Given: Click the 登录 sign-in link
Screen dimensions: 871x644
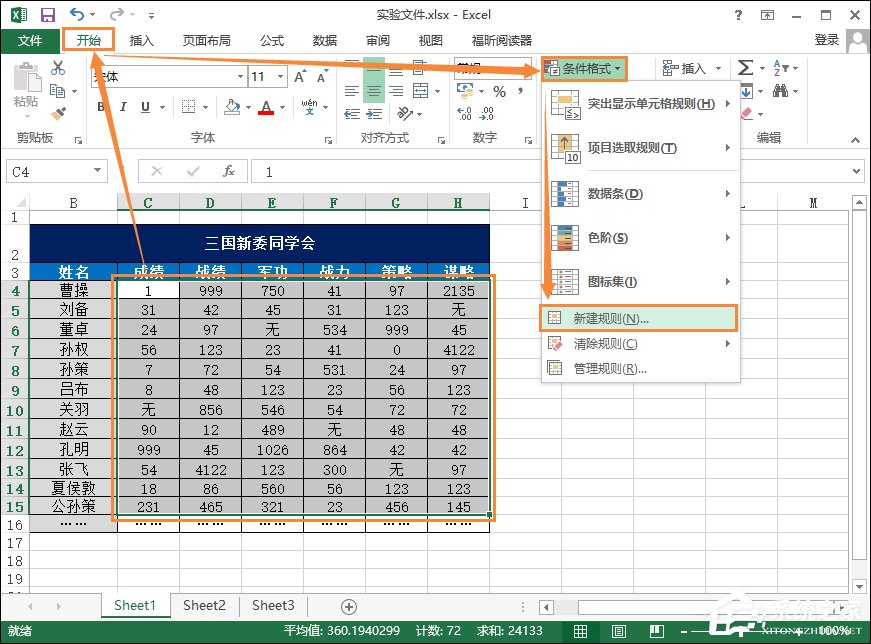Looking at the screenshot, I should click(827, 41).
